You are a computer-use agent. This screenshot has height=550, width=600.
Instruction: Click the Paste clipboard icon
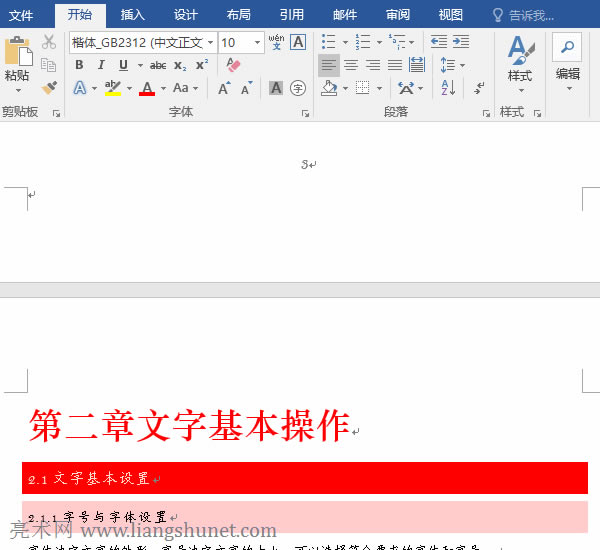coord(18,51)
